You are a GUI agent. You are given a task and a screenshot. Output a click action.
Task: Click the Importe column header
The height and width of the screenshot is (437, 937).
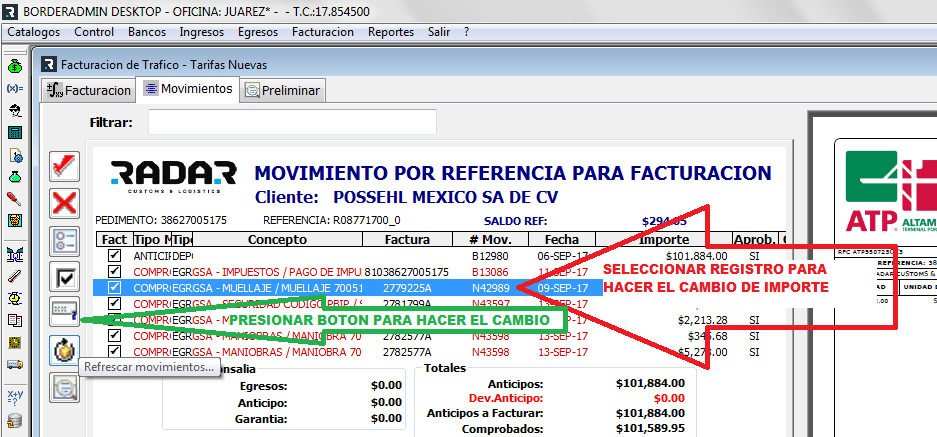point(664,239)
